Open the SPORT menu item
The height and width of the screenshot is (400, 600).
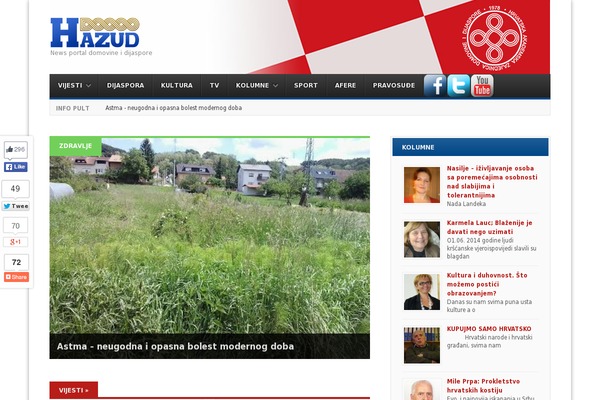[306, 86]
